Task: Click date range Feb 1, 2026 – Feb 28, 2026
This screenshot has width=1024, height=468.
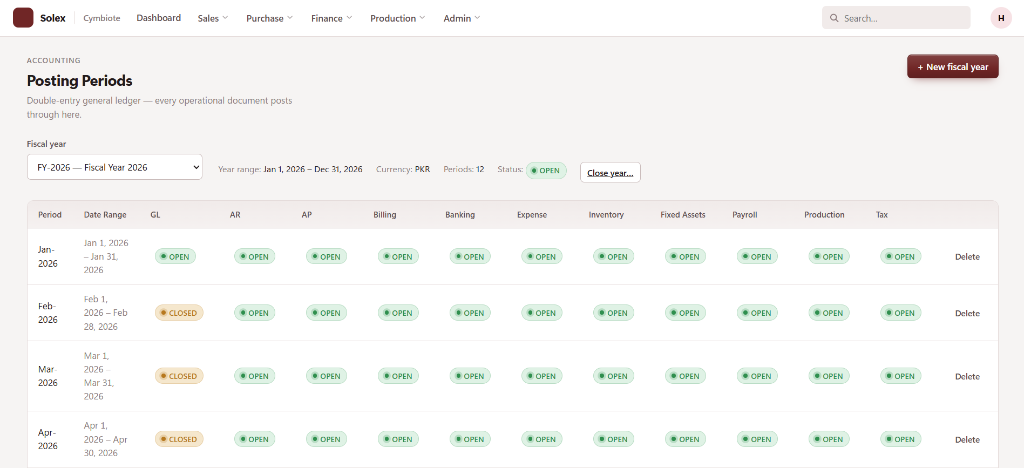Action: [106, 313]
